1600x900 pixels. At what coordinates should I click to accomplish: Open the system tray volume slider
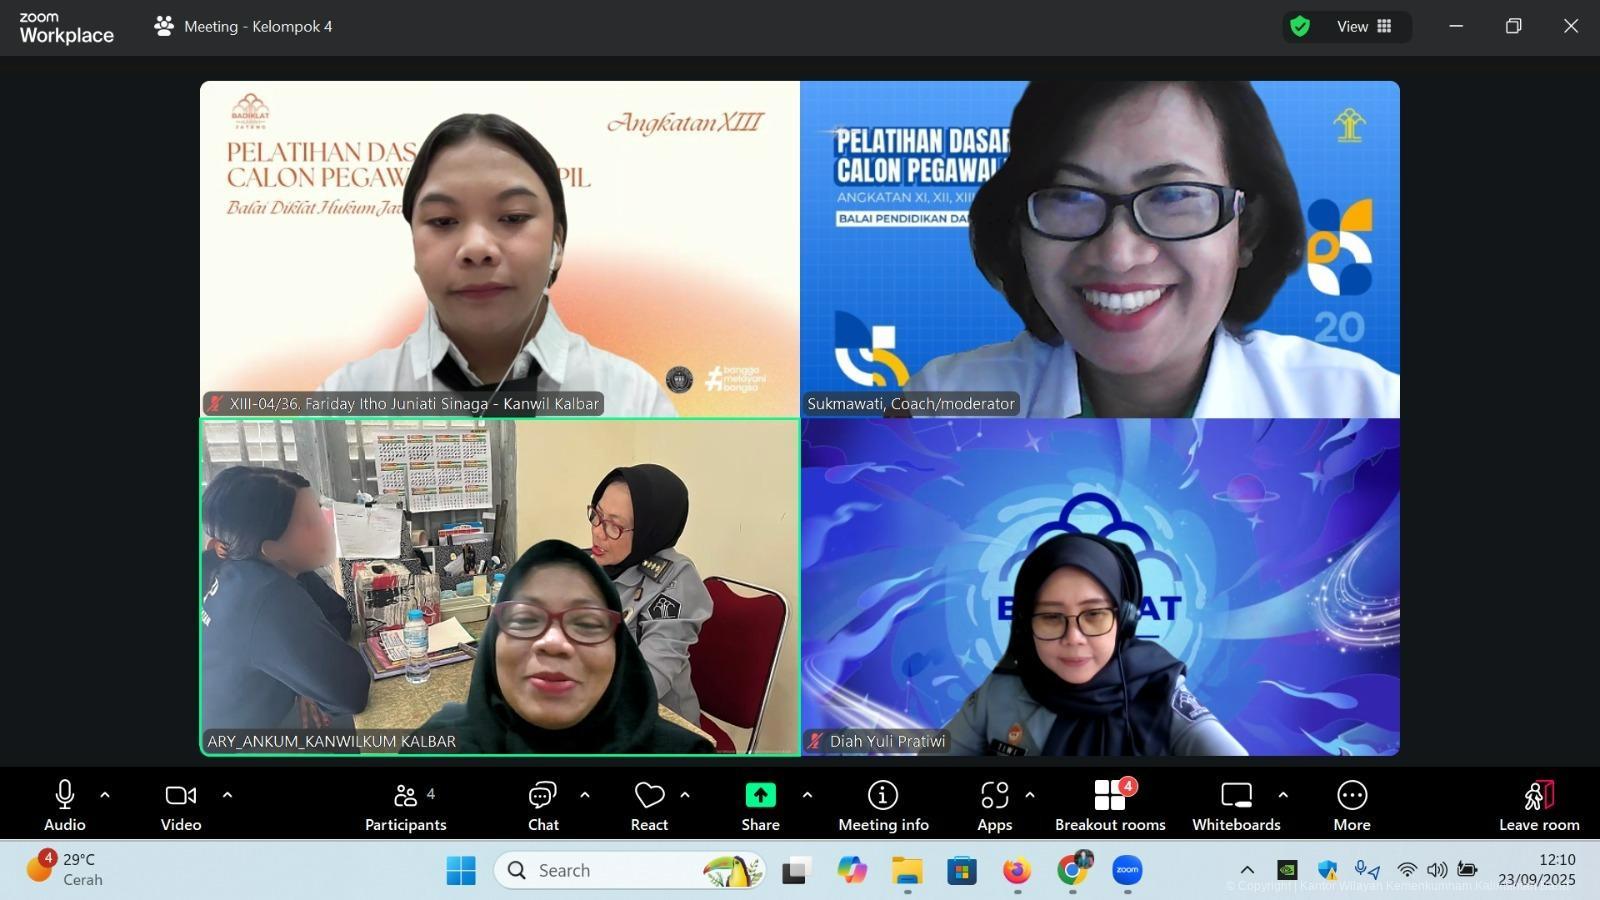[x=1438, y=870]
